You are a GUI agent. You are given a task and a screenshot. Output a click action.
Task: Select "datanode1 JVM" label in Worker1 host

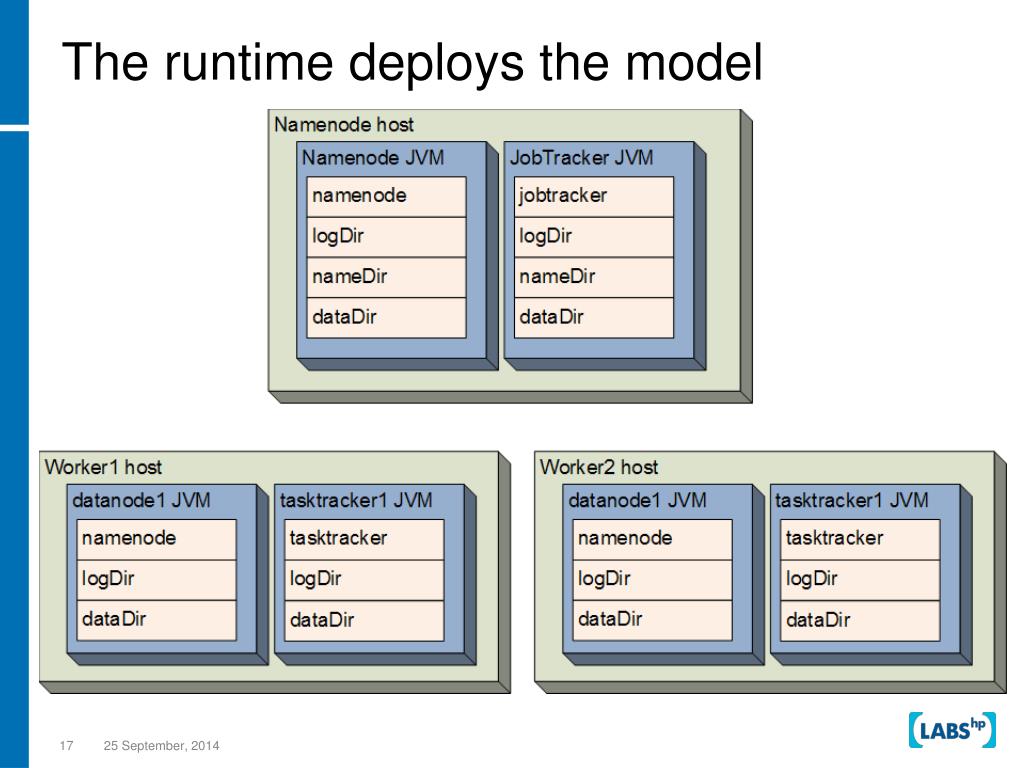click(141, 500)
